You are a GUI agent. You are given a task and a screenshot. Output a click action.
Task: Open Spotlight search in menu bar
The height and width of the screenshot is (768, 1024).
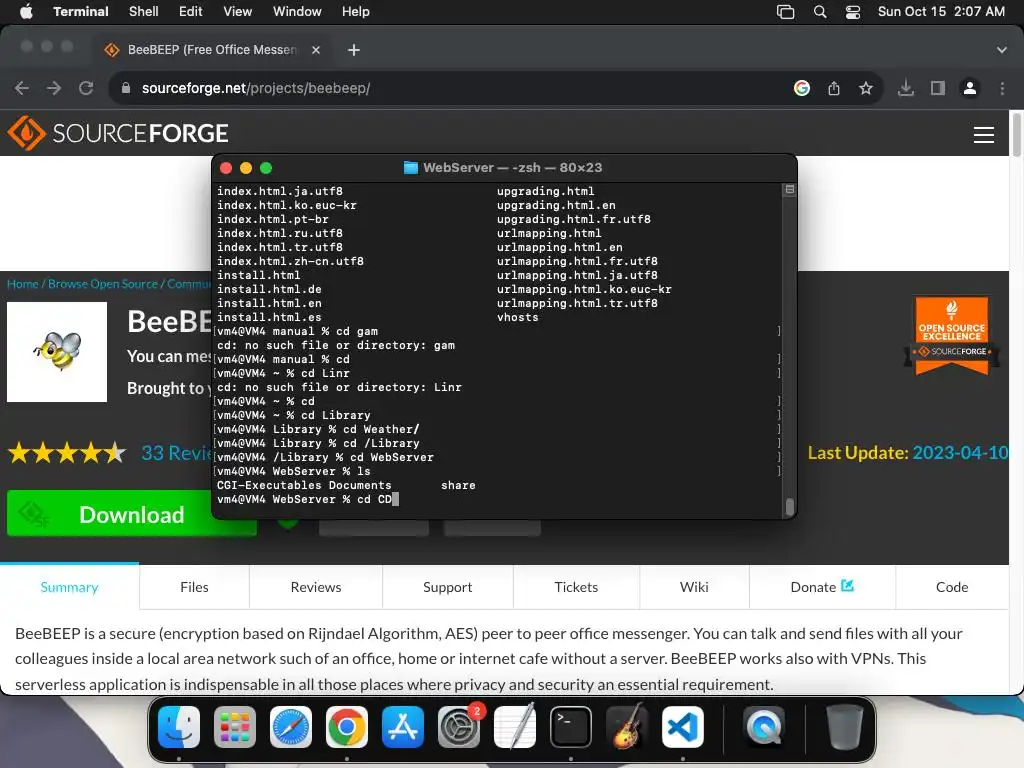[820, 12]
